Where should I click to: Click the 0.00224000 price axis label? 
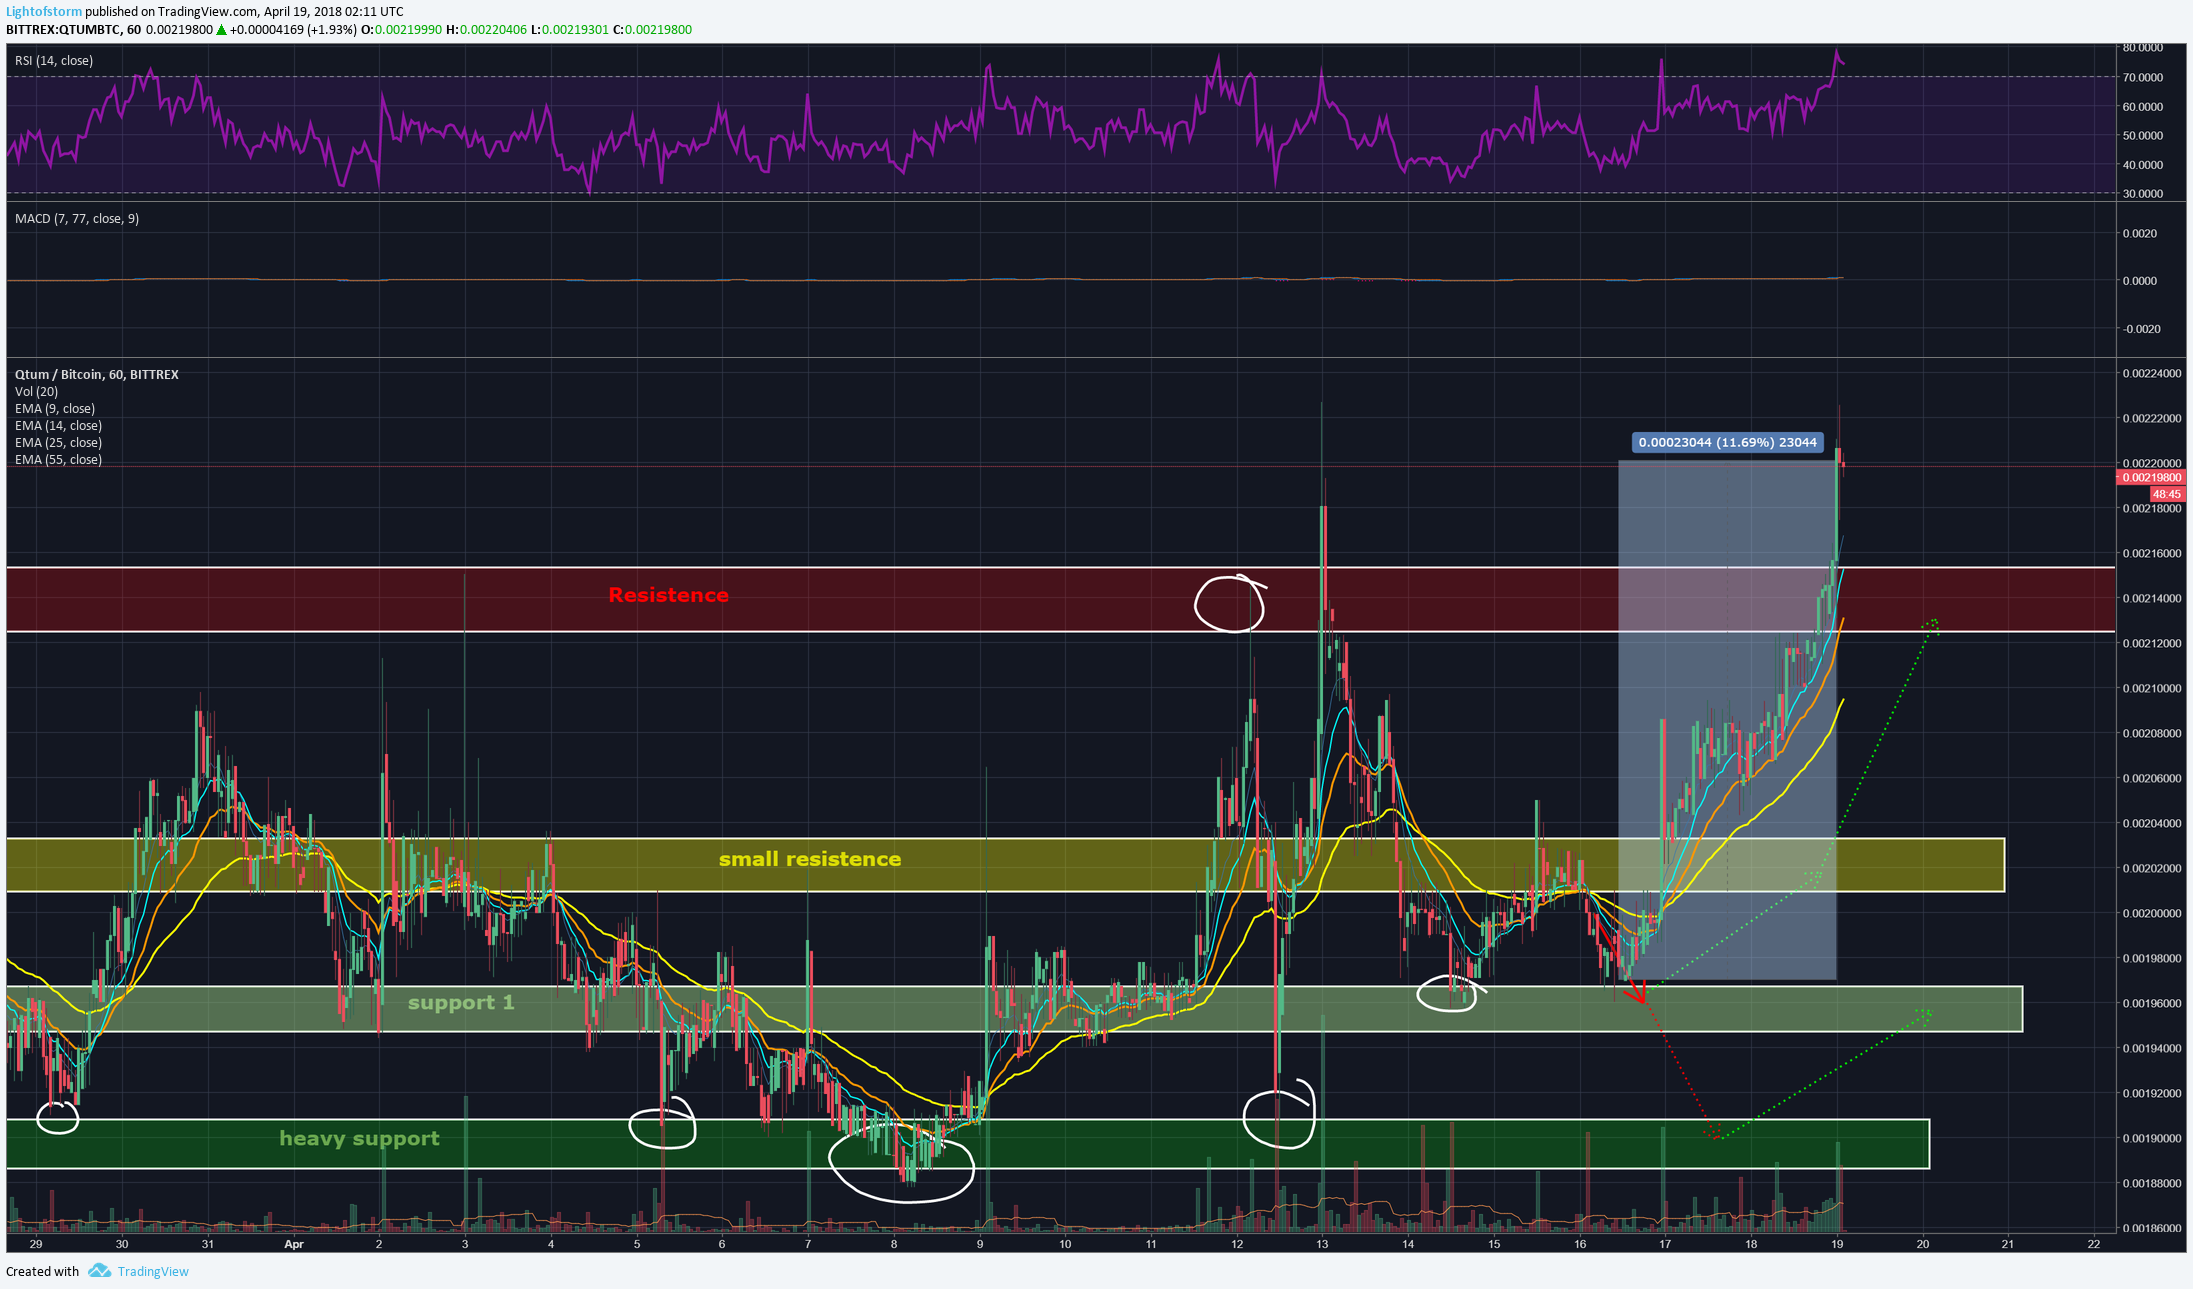tap(2151, 374)
